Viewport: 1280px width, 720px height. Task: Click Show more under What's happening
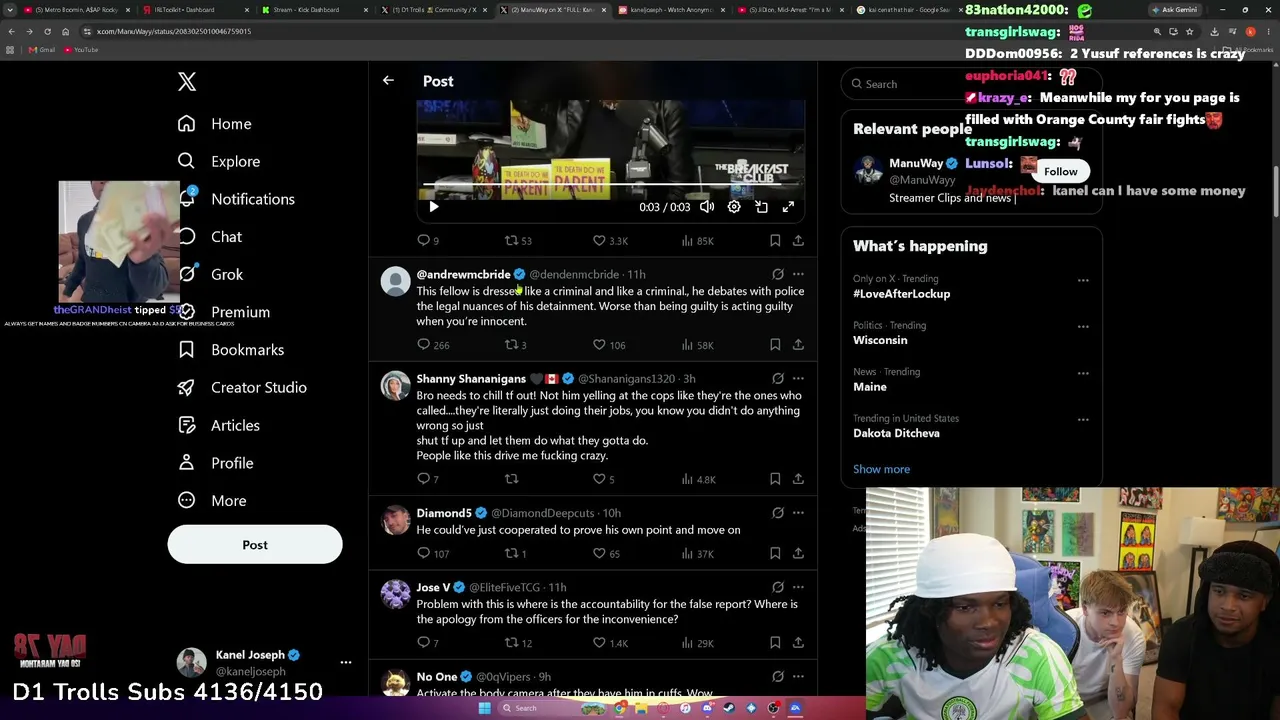point(881,469)
